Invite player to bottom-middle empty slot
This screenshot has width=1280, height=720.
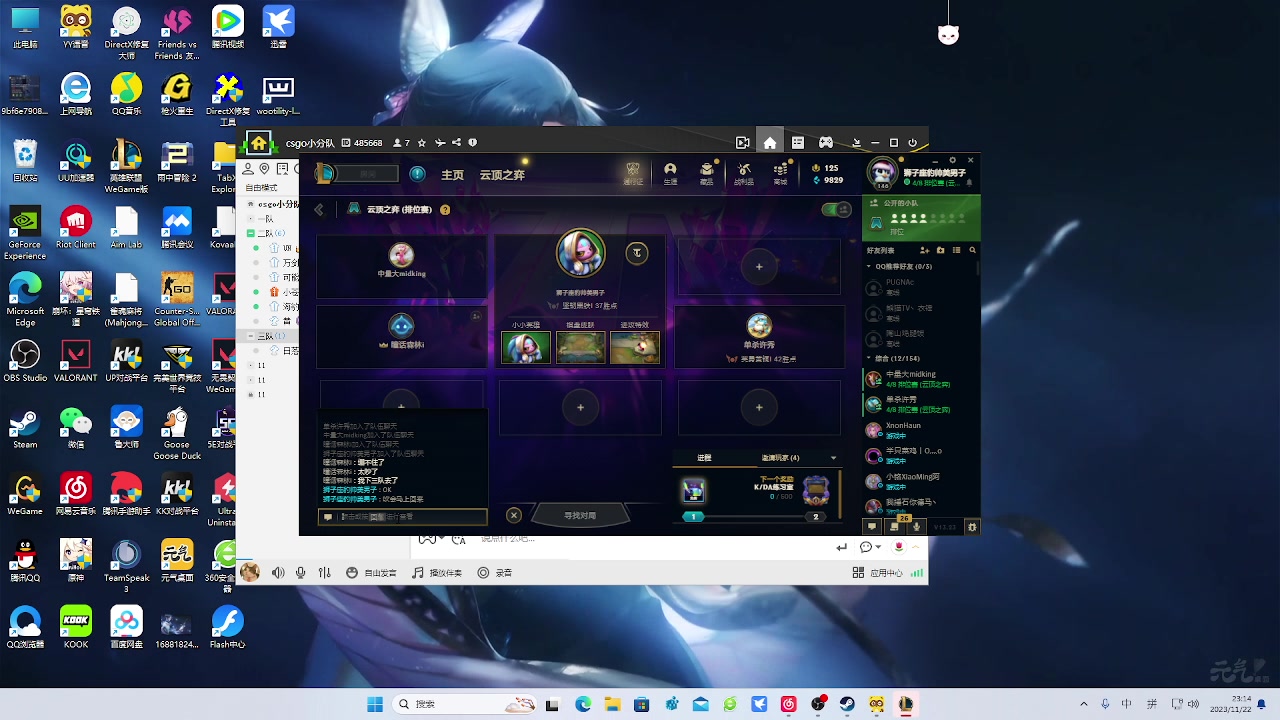(580, 407)
